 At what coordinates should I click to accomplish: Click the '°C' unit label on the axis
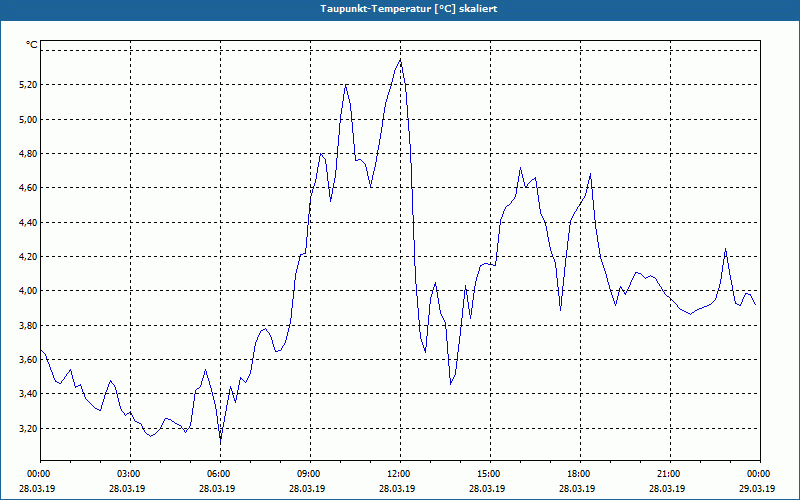point(31,45)
